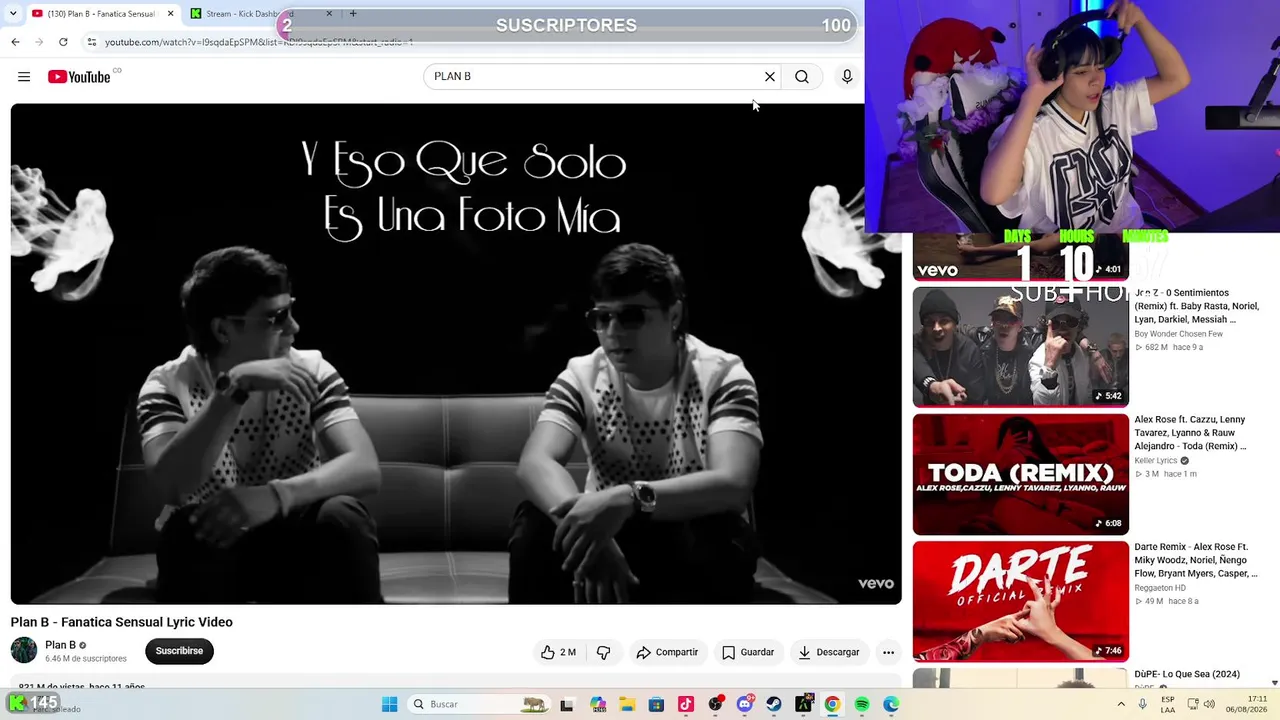Image resolution: width=1280 pixels, height=720 pixels.
Task: Share the video using Compartir
Action: 667,652
